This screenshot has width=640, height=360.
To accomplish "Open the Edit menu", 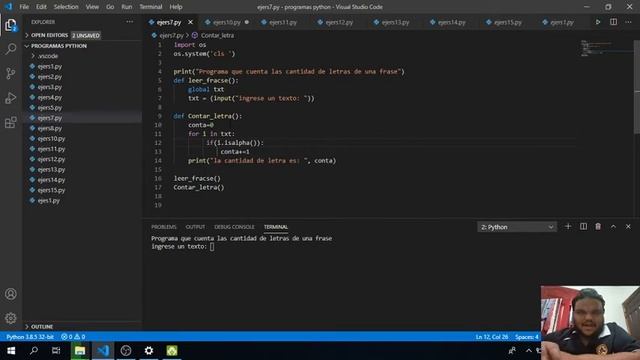I will point(41,7).
